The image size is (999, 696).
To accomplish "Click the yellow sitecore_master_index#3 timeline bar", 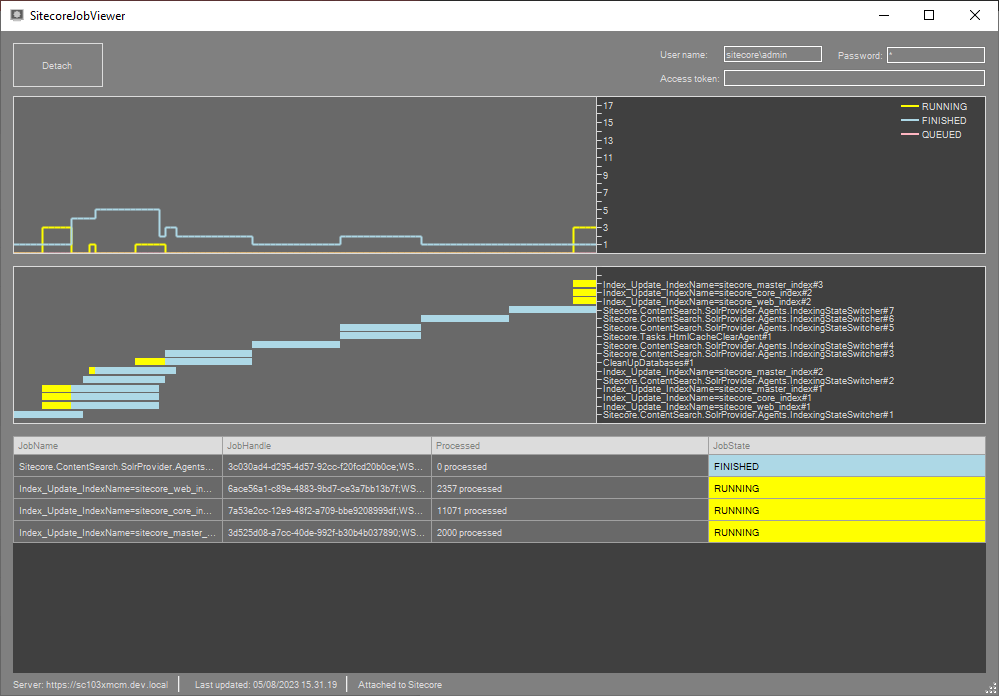I will tap(584, 284).
